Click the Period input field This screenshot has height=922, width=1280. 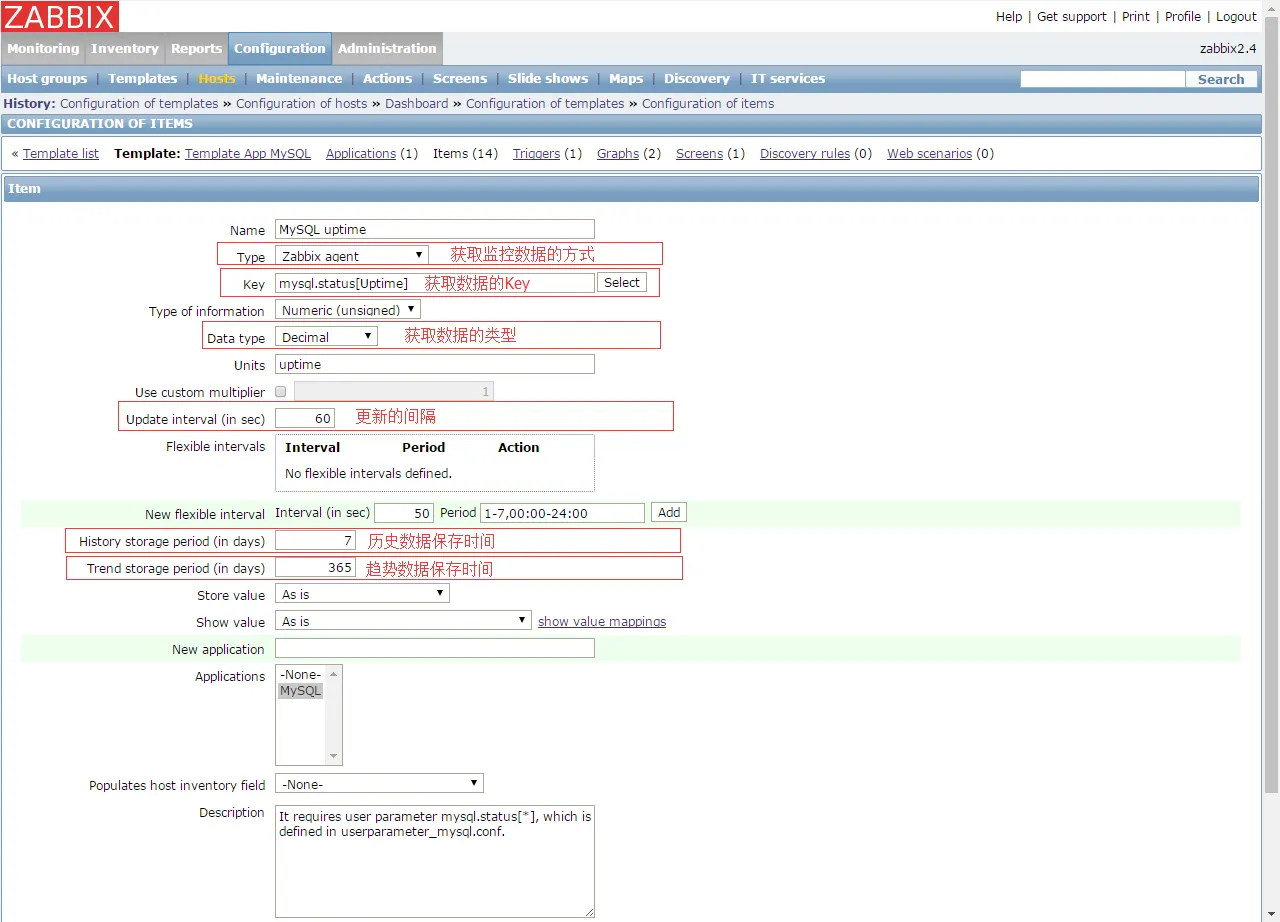(x=562, y=512)
